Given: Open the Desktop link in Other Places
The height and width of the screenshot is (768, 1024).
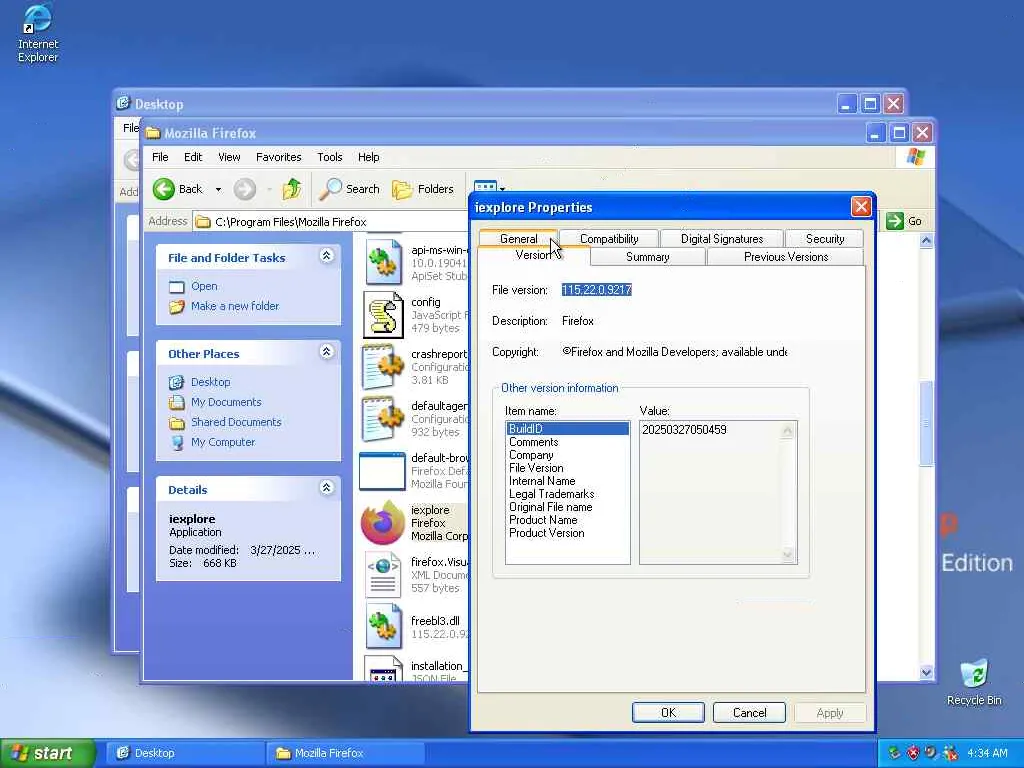Looking at the screenshot, I should pos(210,382).
